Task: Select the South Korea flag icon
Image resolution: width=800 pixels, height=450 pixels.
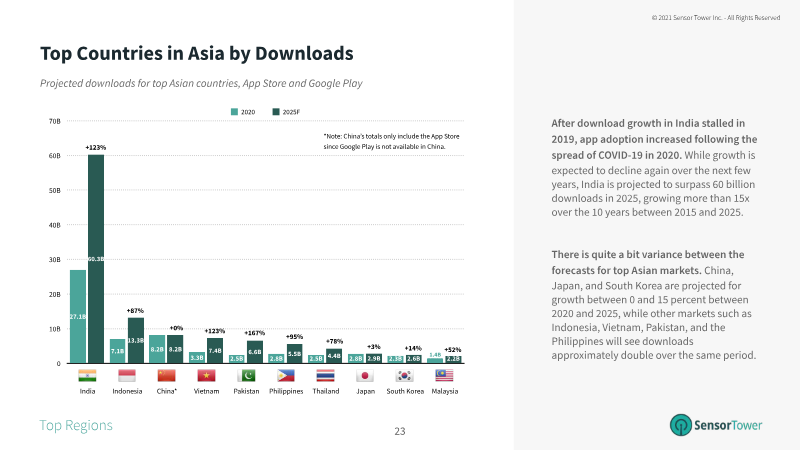Action: pyautogui.click(x=405, y=376)
